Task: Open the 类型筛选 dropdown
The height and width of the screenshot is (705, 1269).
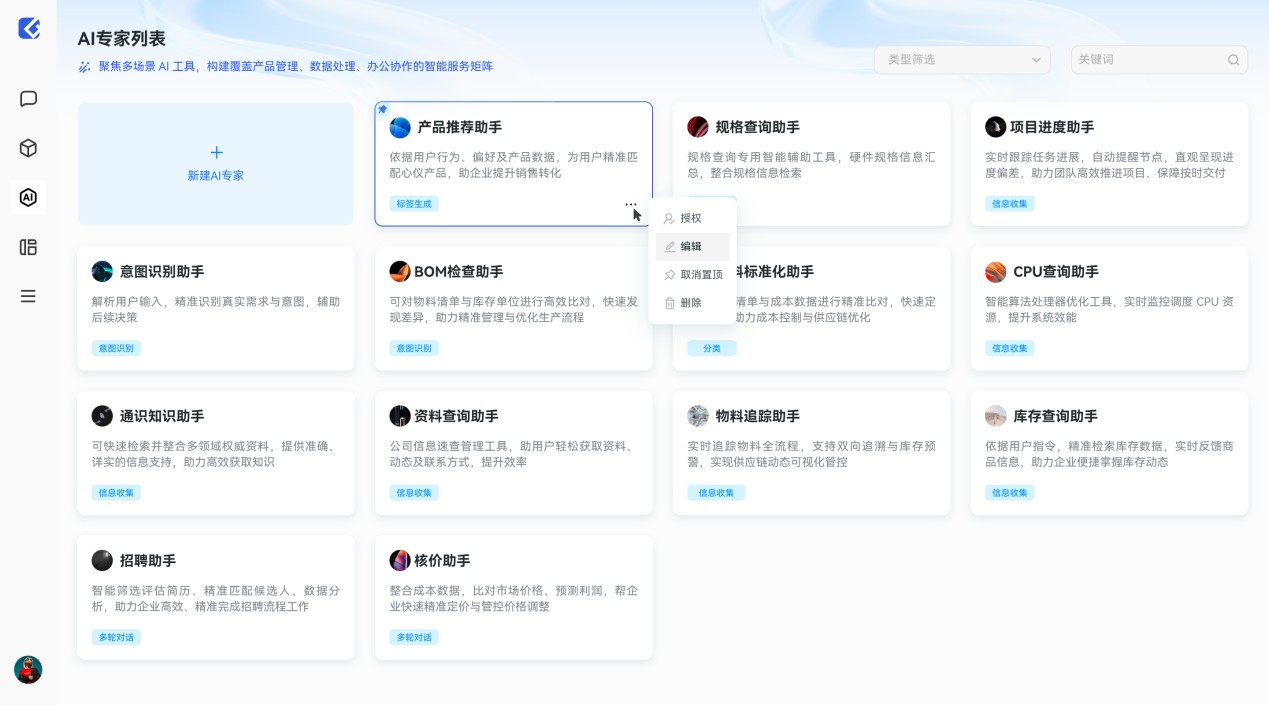Action: [x=962, y=60]
